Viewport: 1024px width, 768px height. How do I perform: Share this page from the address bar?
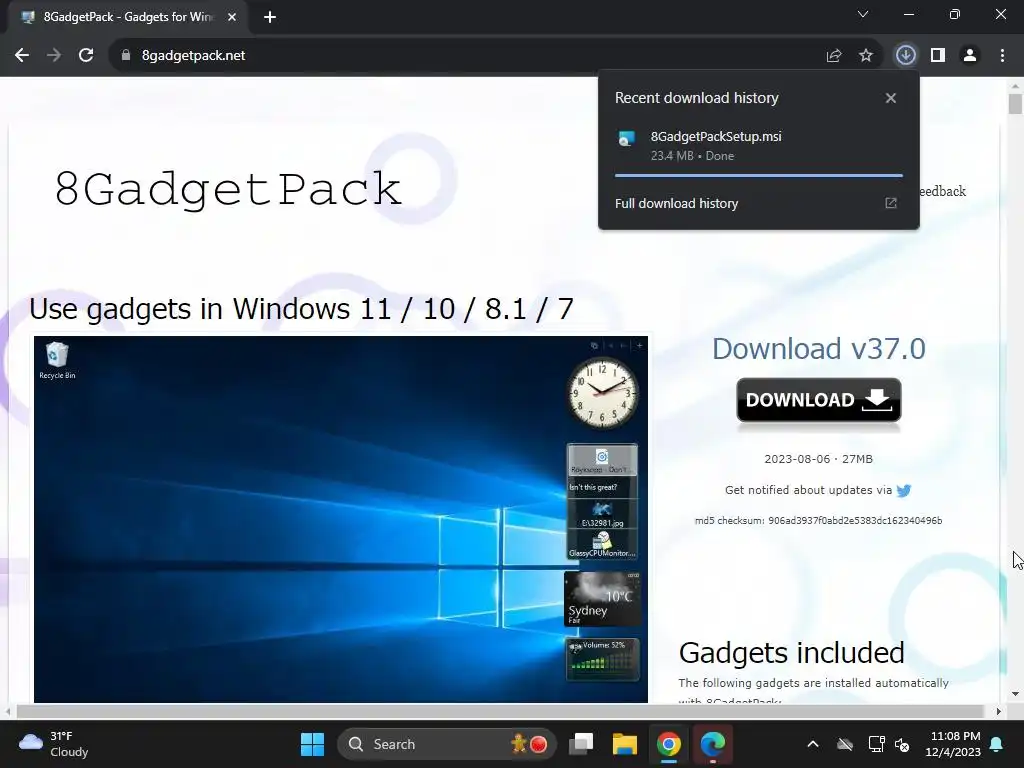pos(833,56)
